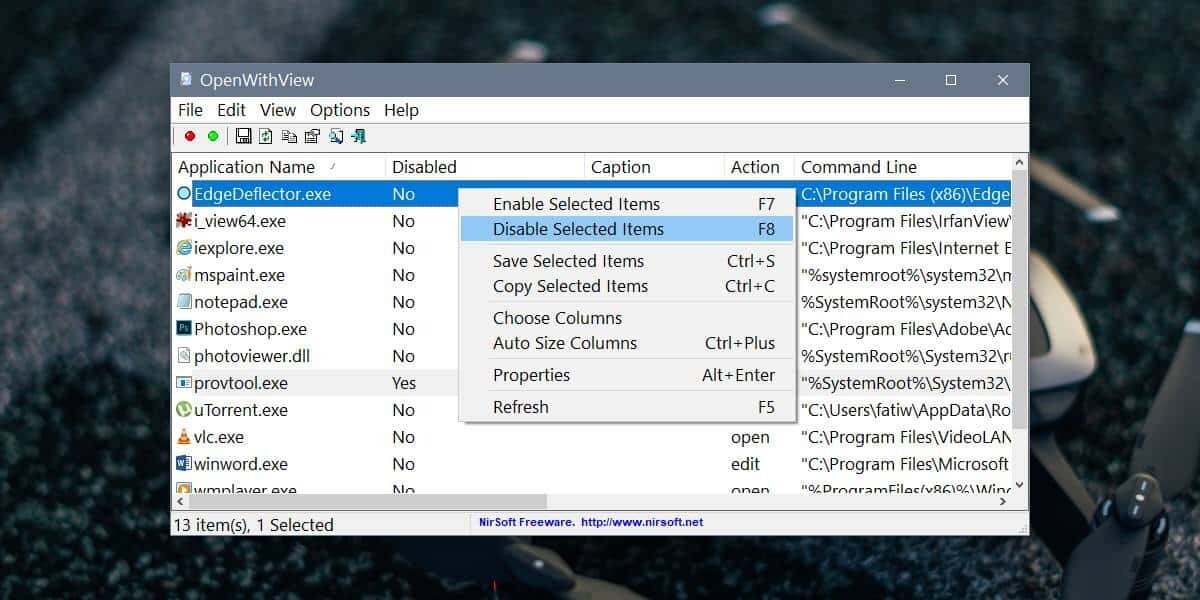
Task: Click the 'edit' action for winword.exe
Action: pos(745,464)
